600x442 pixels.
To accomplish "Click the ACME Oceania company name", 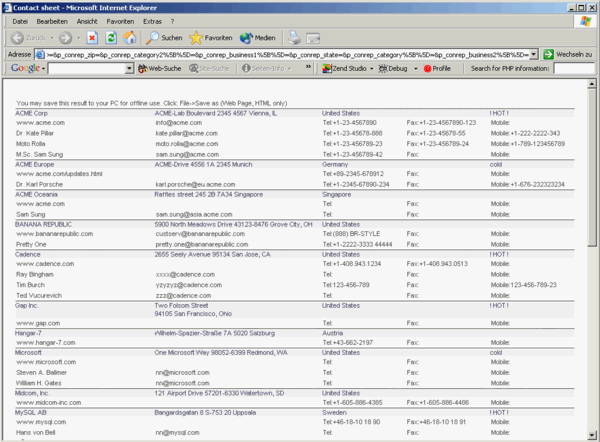I will pos(36,194).
